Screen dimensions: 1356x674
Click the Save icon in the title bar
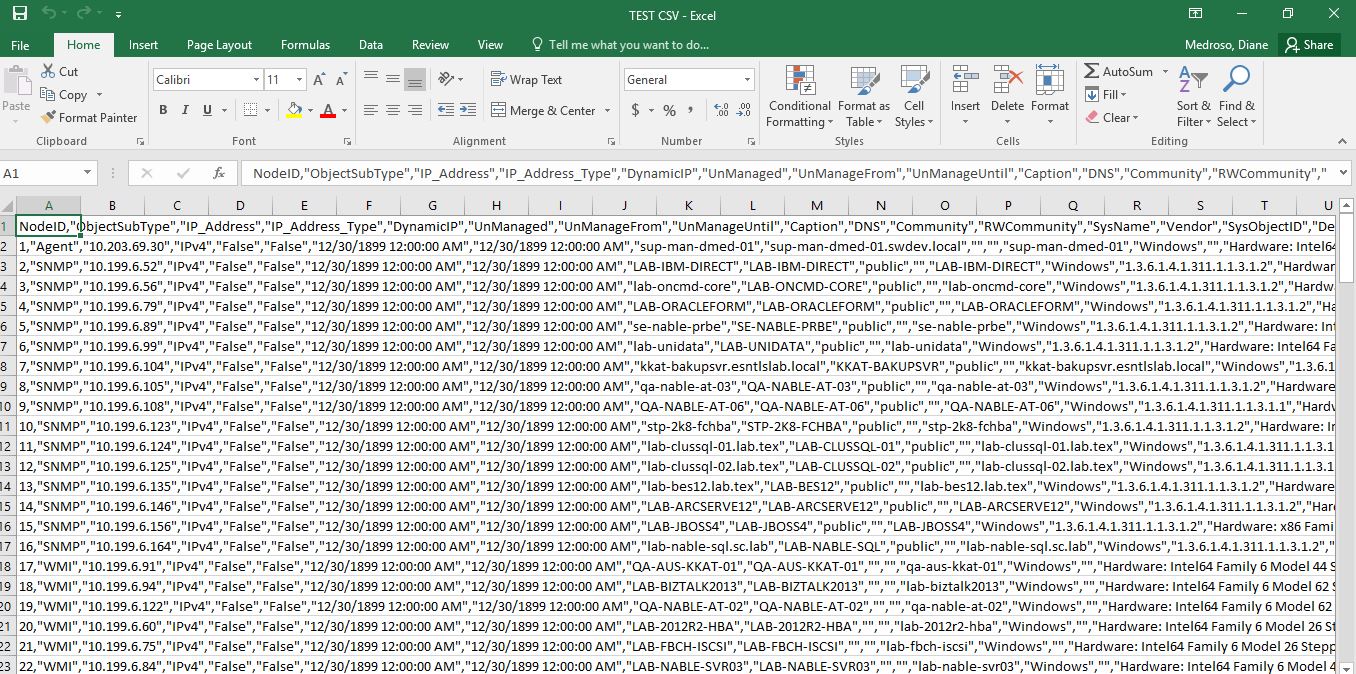click(19, 14)
